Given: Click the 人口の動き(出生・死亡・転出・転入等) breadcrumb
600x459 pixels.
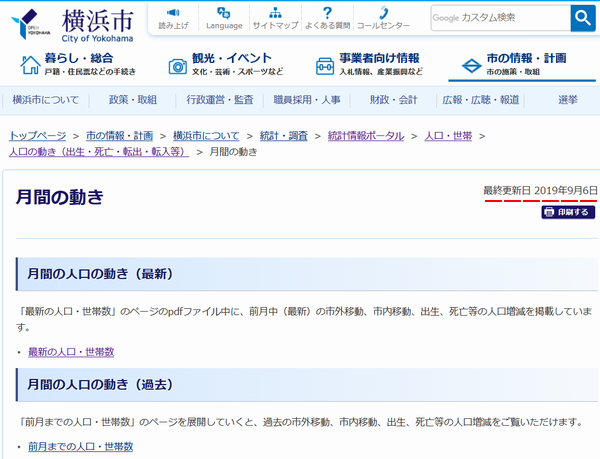Looking at the screenshot, I should 99,152.
